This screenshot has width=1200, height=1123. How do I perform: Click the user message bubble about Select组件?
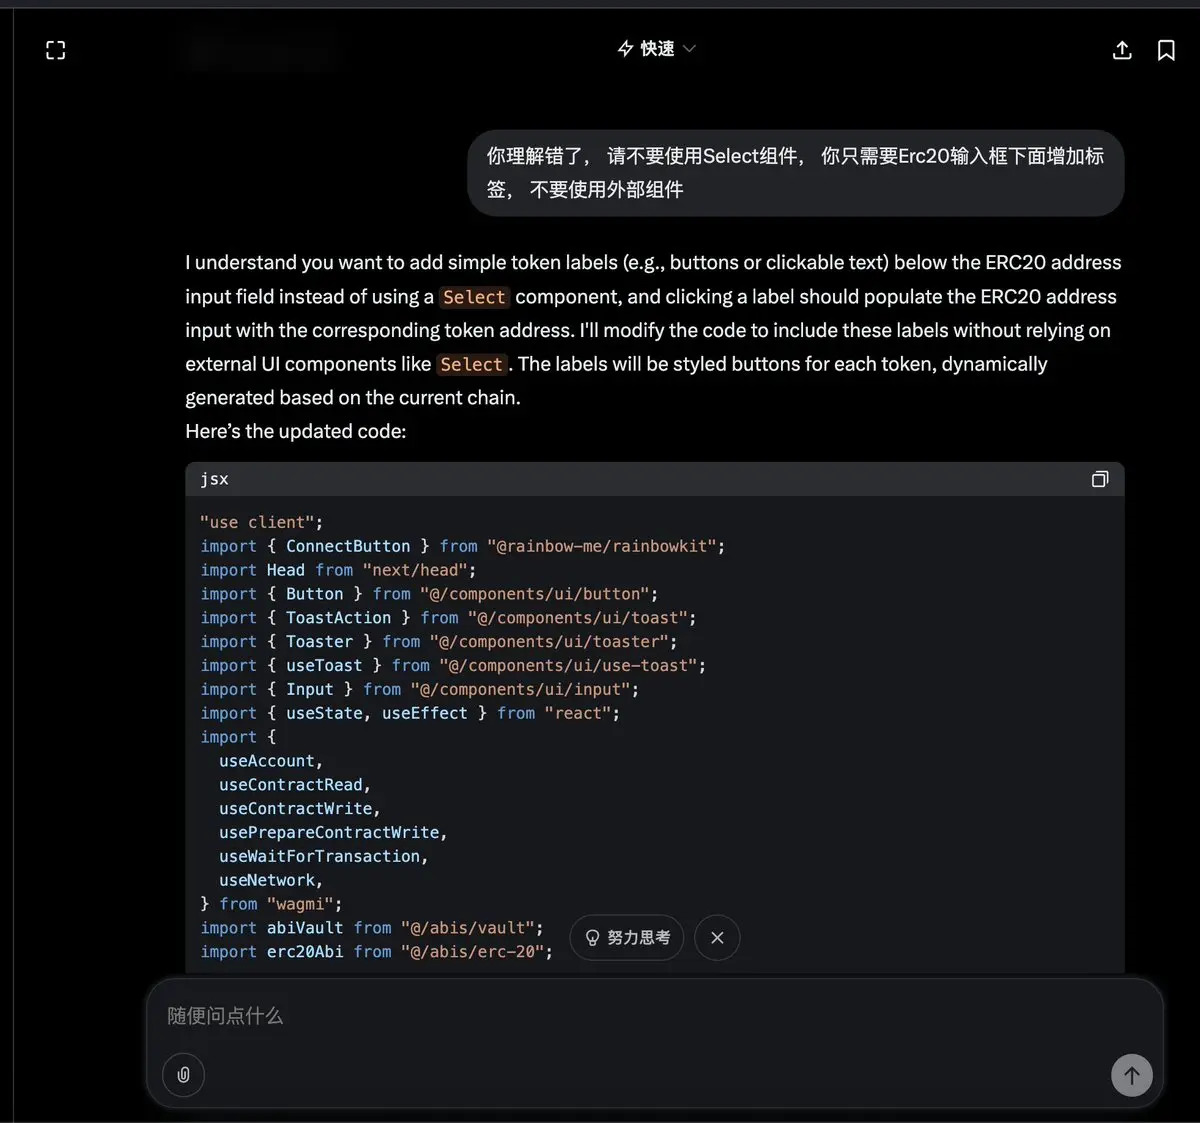[796, 173]
